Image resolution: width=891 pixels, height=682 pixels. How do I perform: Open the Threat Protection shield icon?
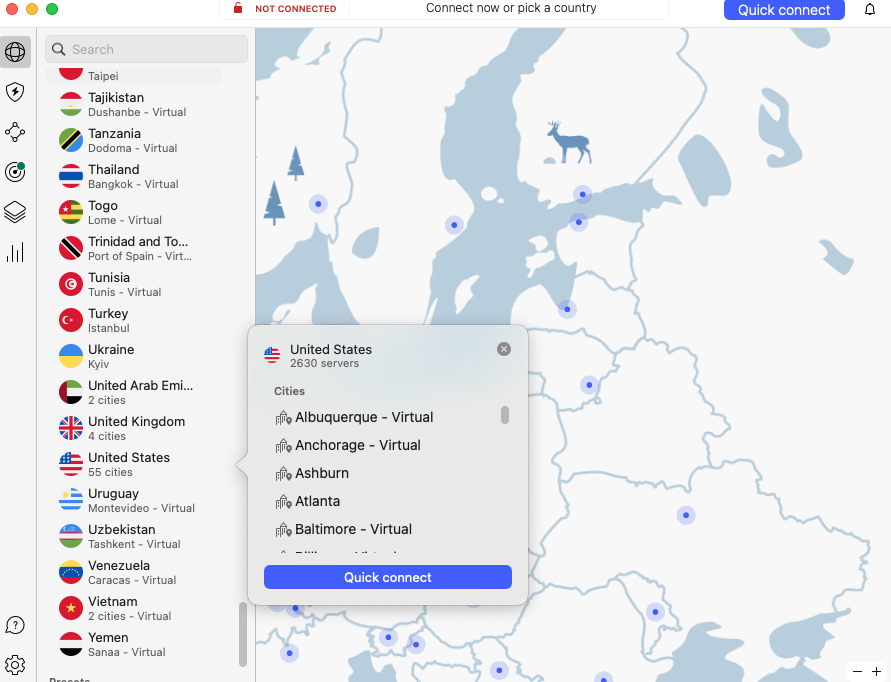[x=15, y=92]
